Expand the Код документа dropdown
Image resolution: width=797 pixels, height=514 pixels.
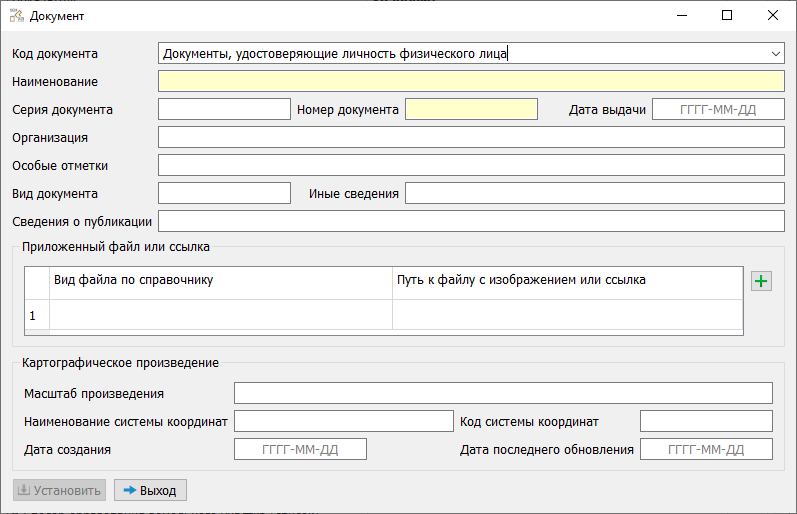tap(776, 53)
